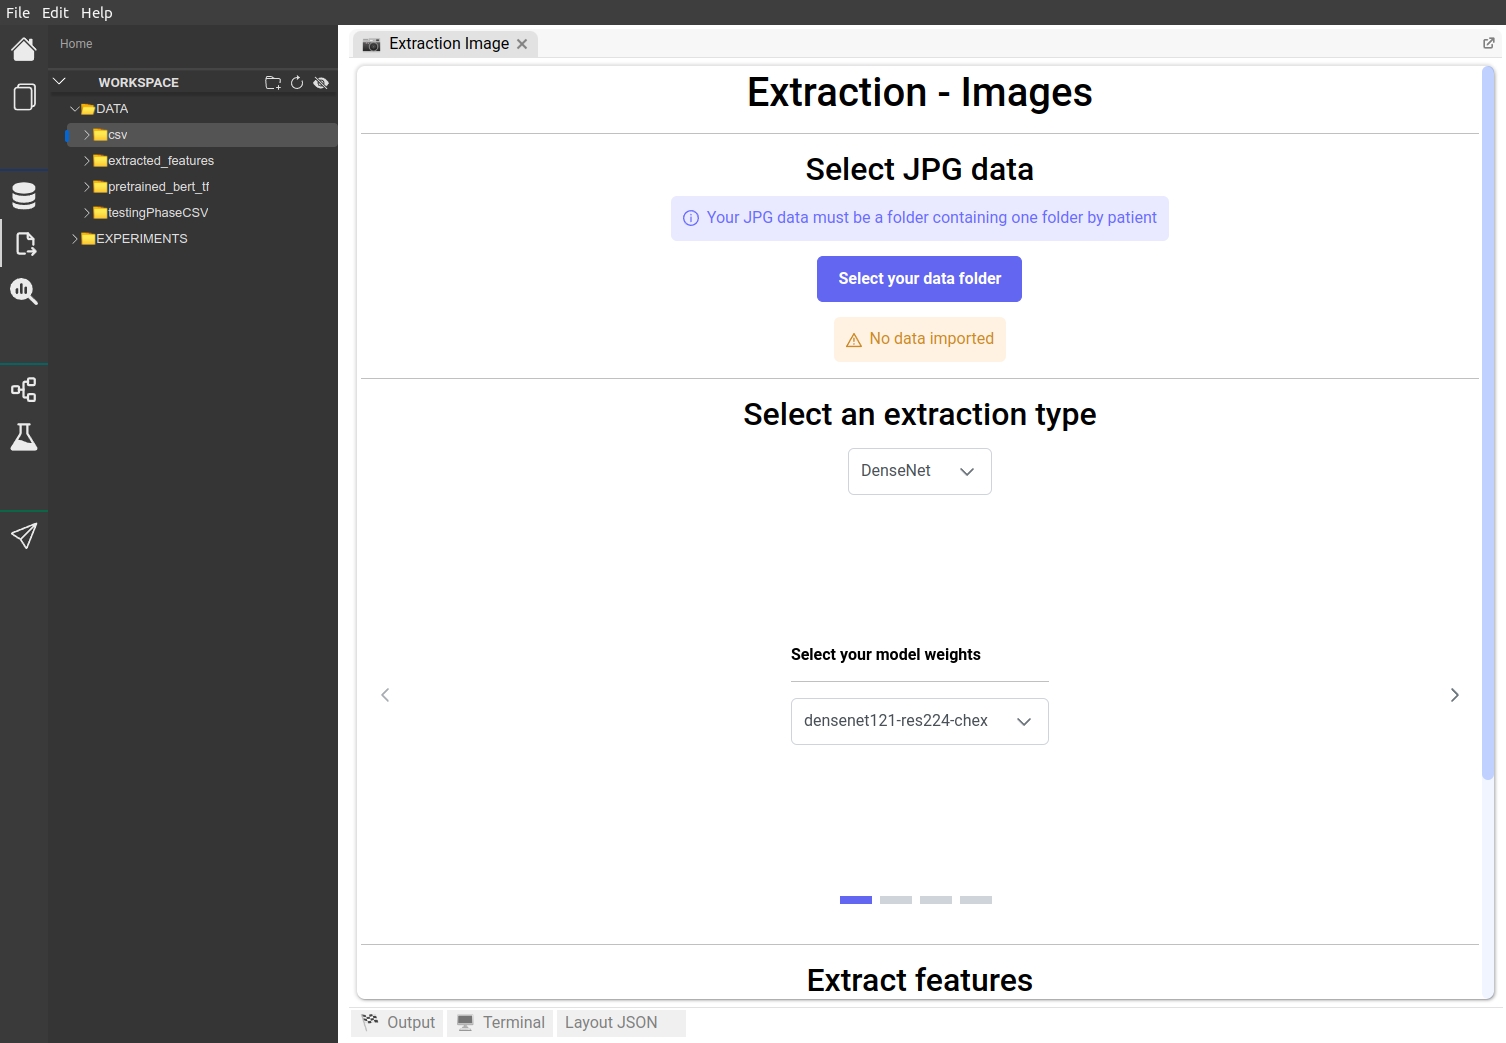Open the Edit menu
The height and width of the screenshot is (1043, 1506).
(x=55, y=13)
